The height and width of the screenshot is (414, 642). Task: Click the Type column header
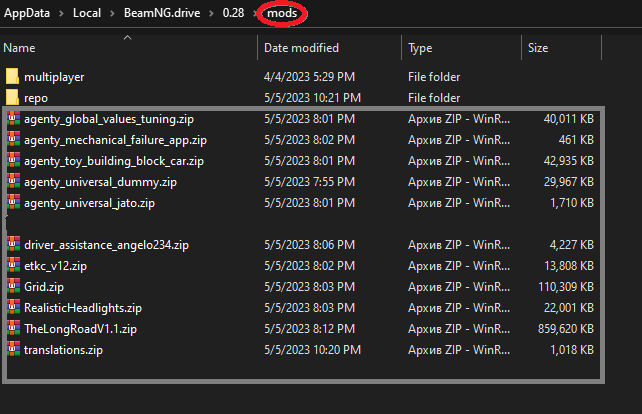(420, 48)
